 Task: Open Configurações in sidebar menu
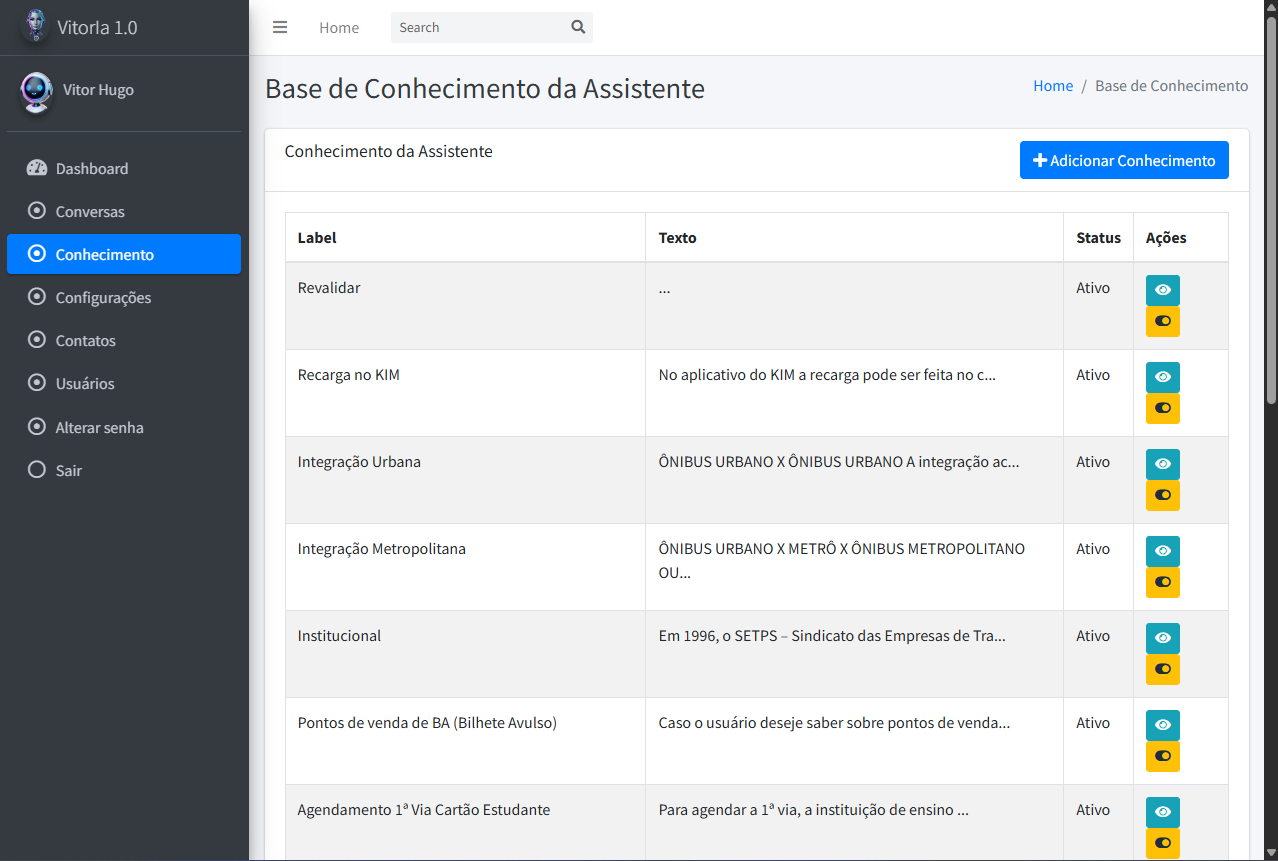(103, 298)
